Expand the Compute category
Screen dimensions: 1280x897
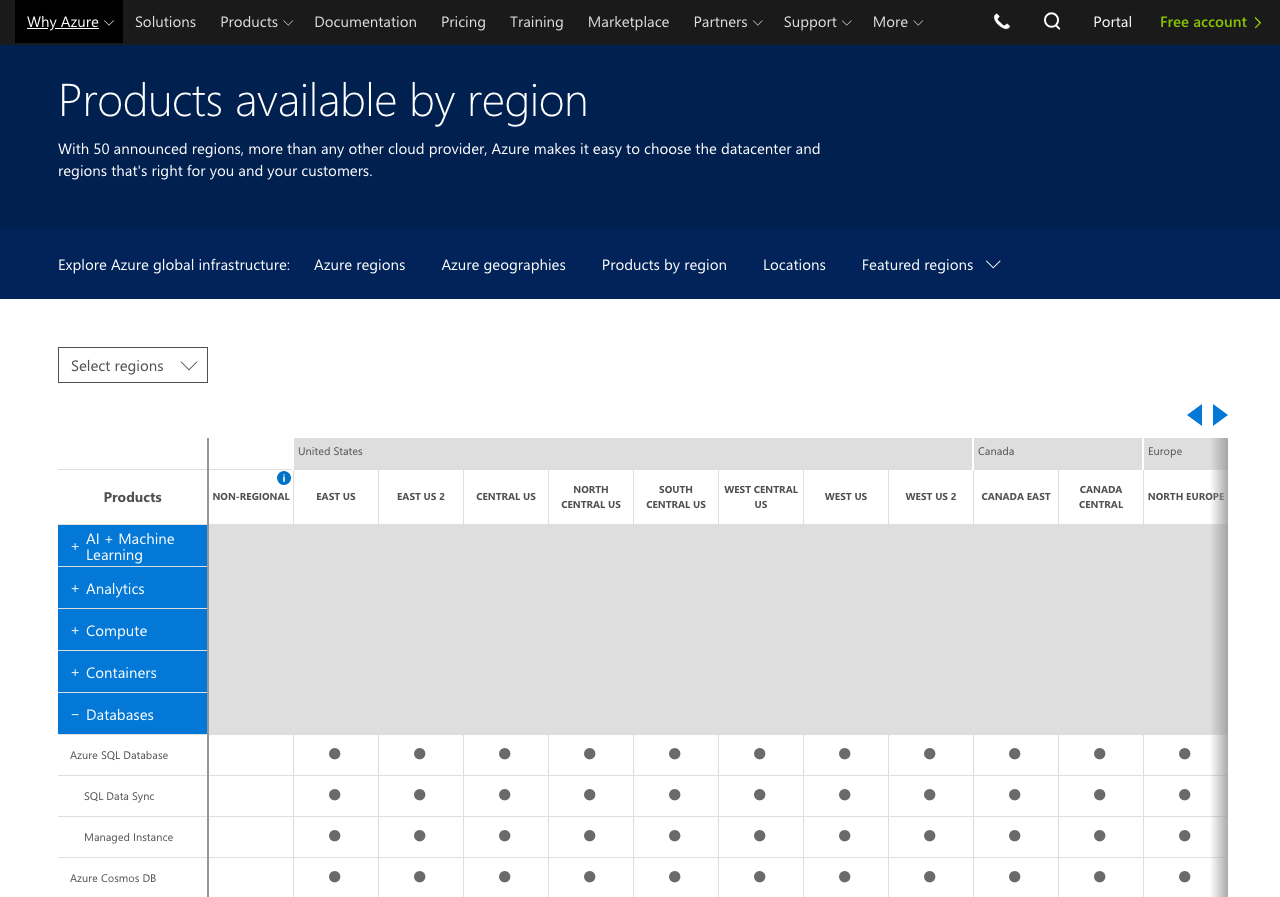tap(133, 630)
